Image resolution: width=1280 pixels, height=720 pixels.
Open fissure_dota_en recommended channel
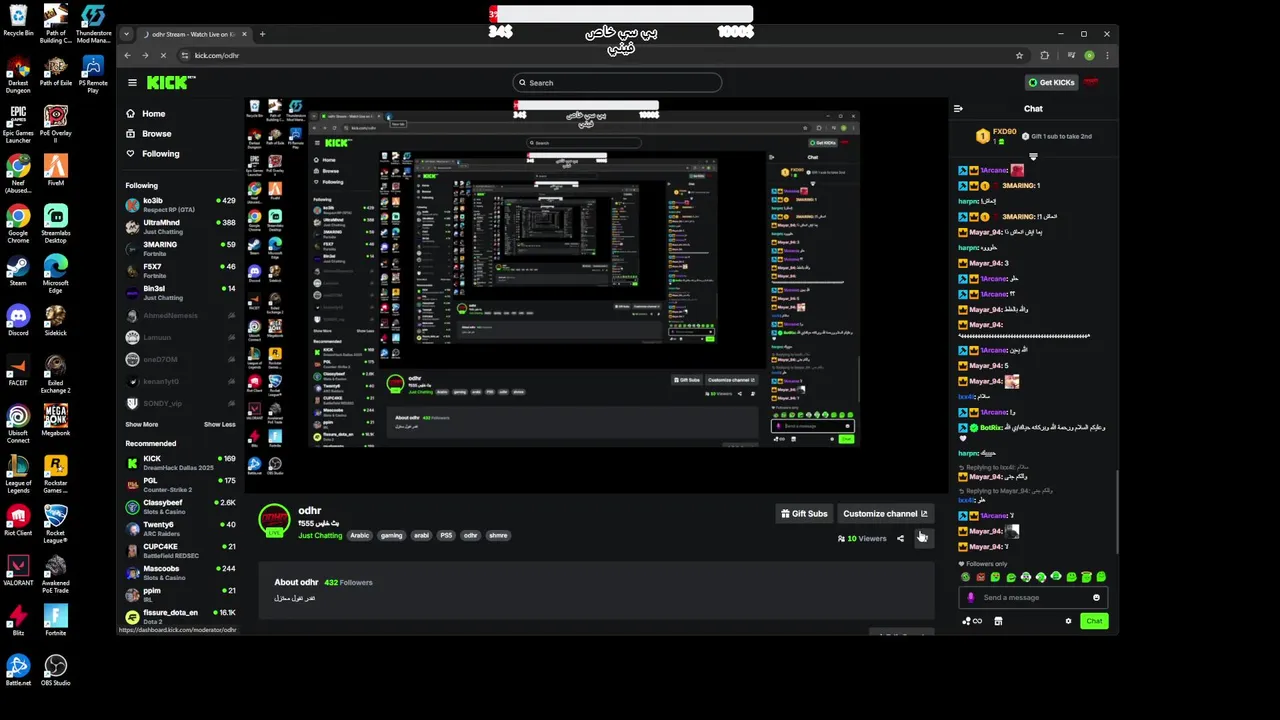point(181,617)
